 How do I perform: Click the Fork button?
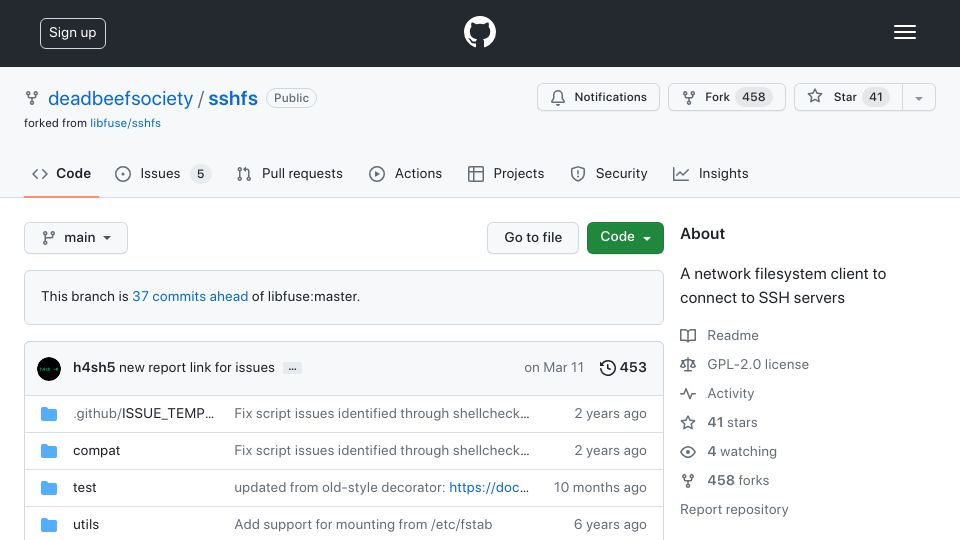click(x=727, y=97)
